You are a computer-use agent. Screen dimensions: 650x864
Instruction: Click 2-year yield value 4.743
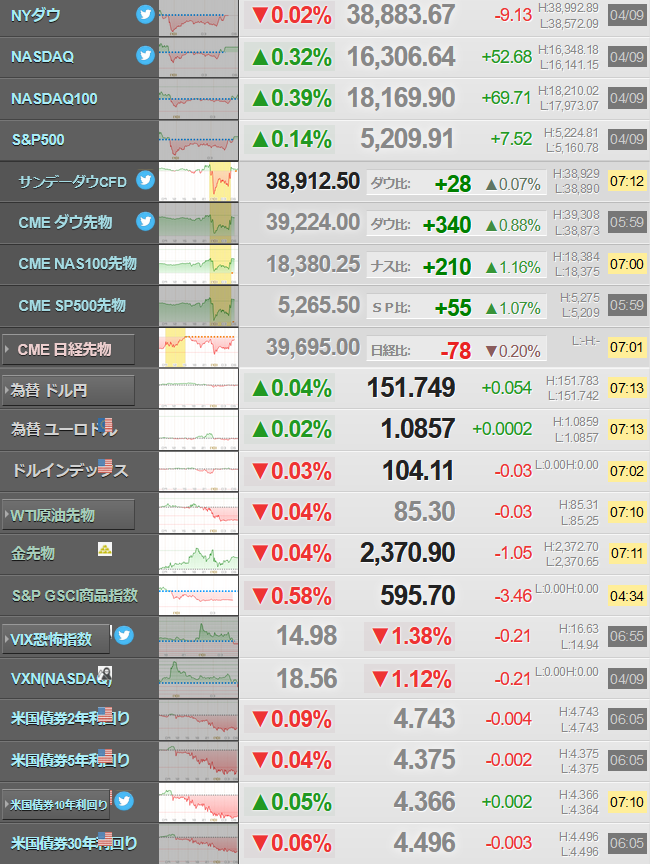pos(424,719)
